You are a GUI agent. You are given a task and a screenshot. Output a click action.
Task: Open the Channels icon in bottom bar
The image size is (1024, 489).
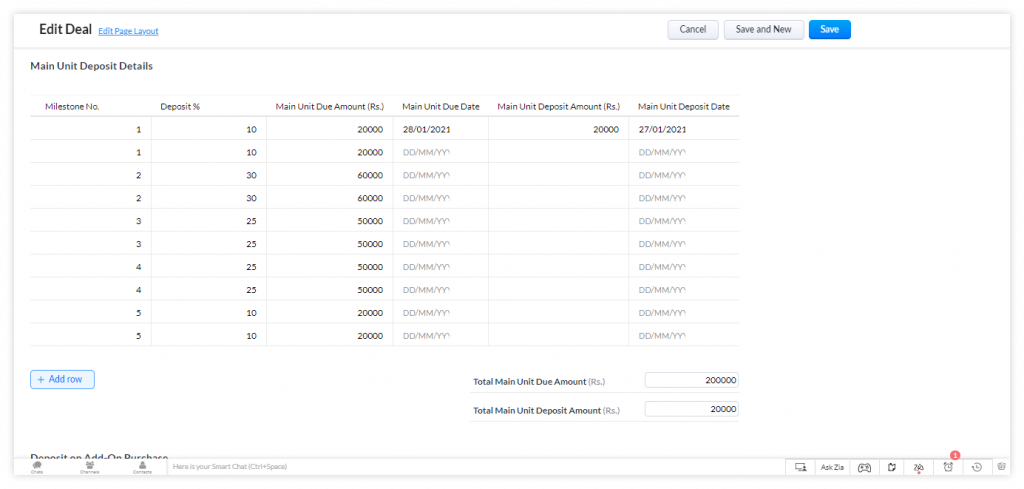(89, 466)
